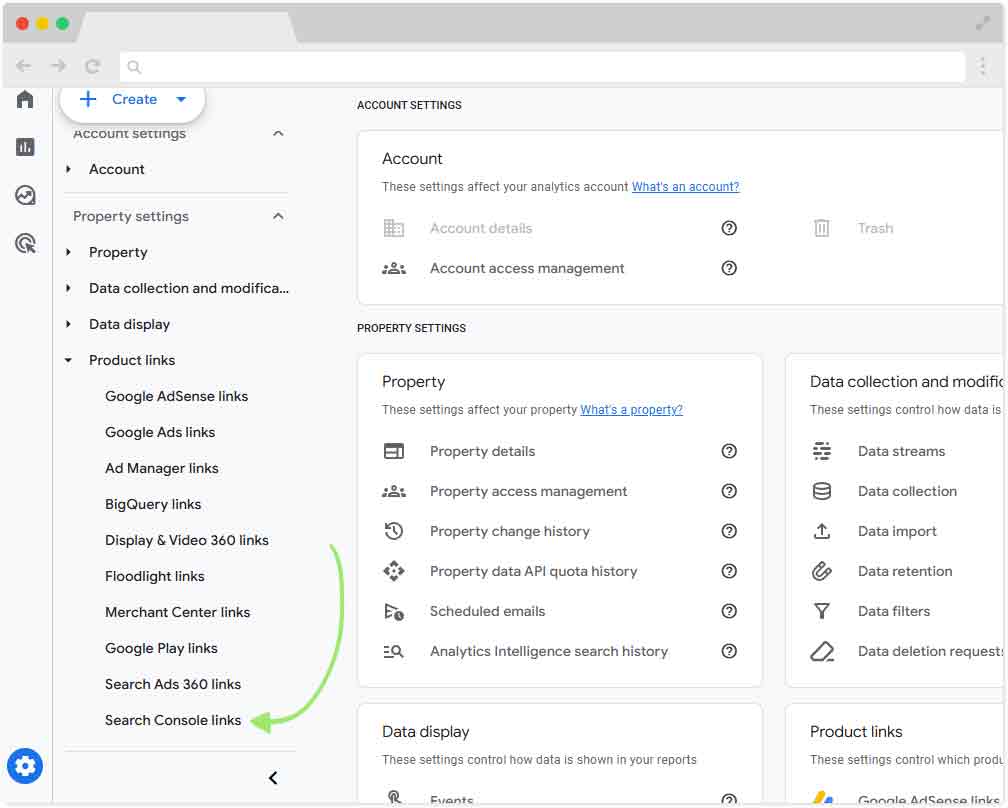The width and height of the screenshot is (1008, 808).
Task: Select Floodlight links in sidebar
Action: click(154, 576)
